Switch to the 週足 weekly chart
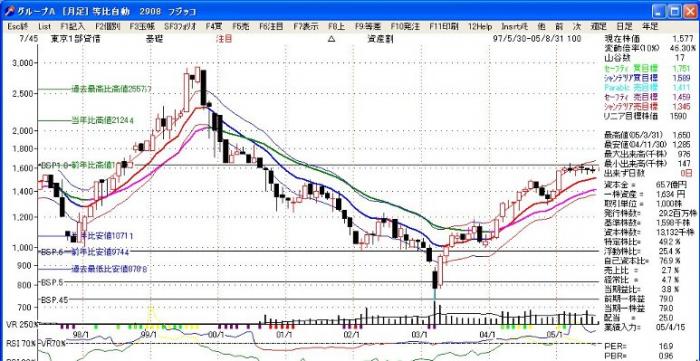 (x=598, y=26)
